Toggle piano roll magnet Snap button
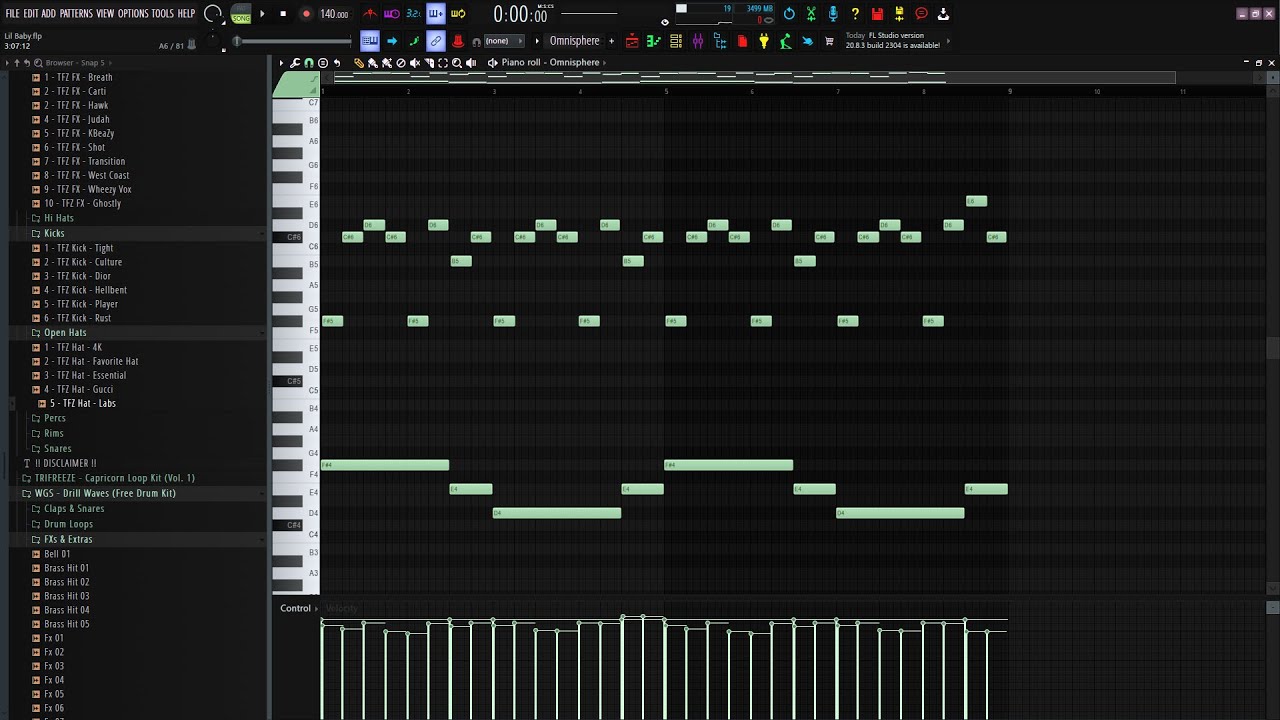Screen dimensions: 1280x720 point(309,62)
